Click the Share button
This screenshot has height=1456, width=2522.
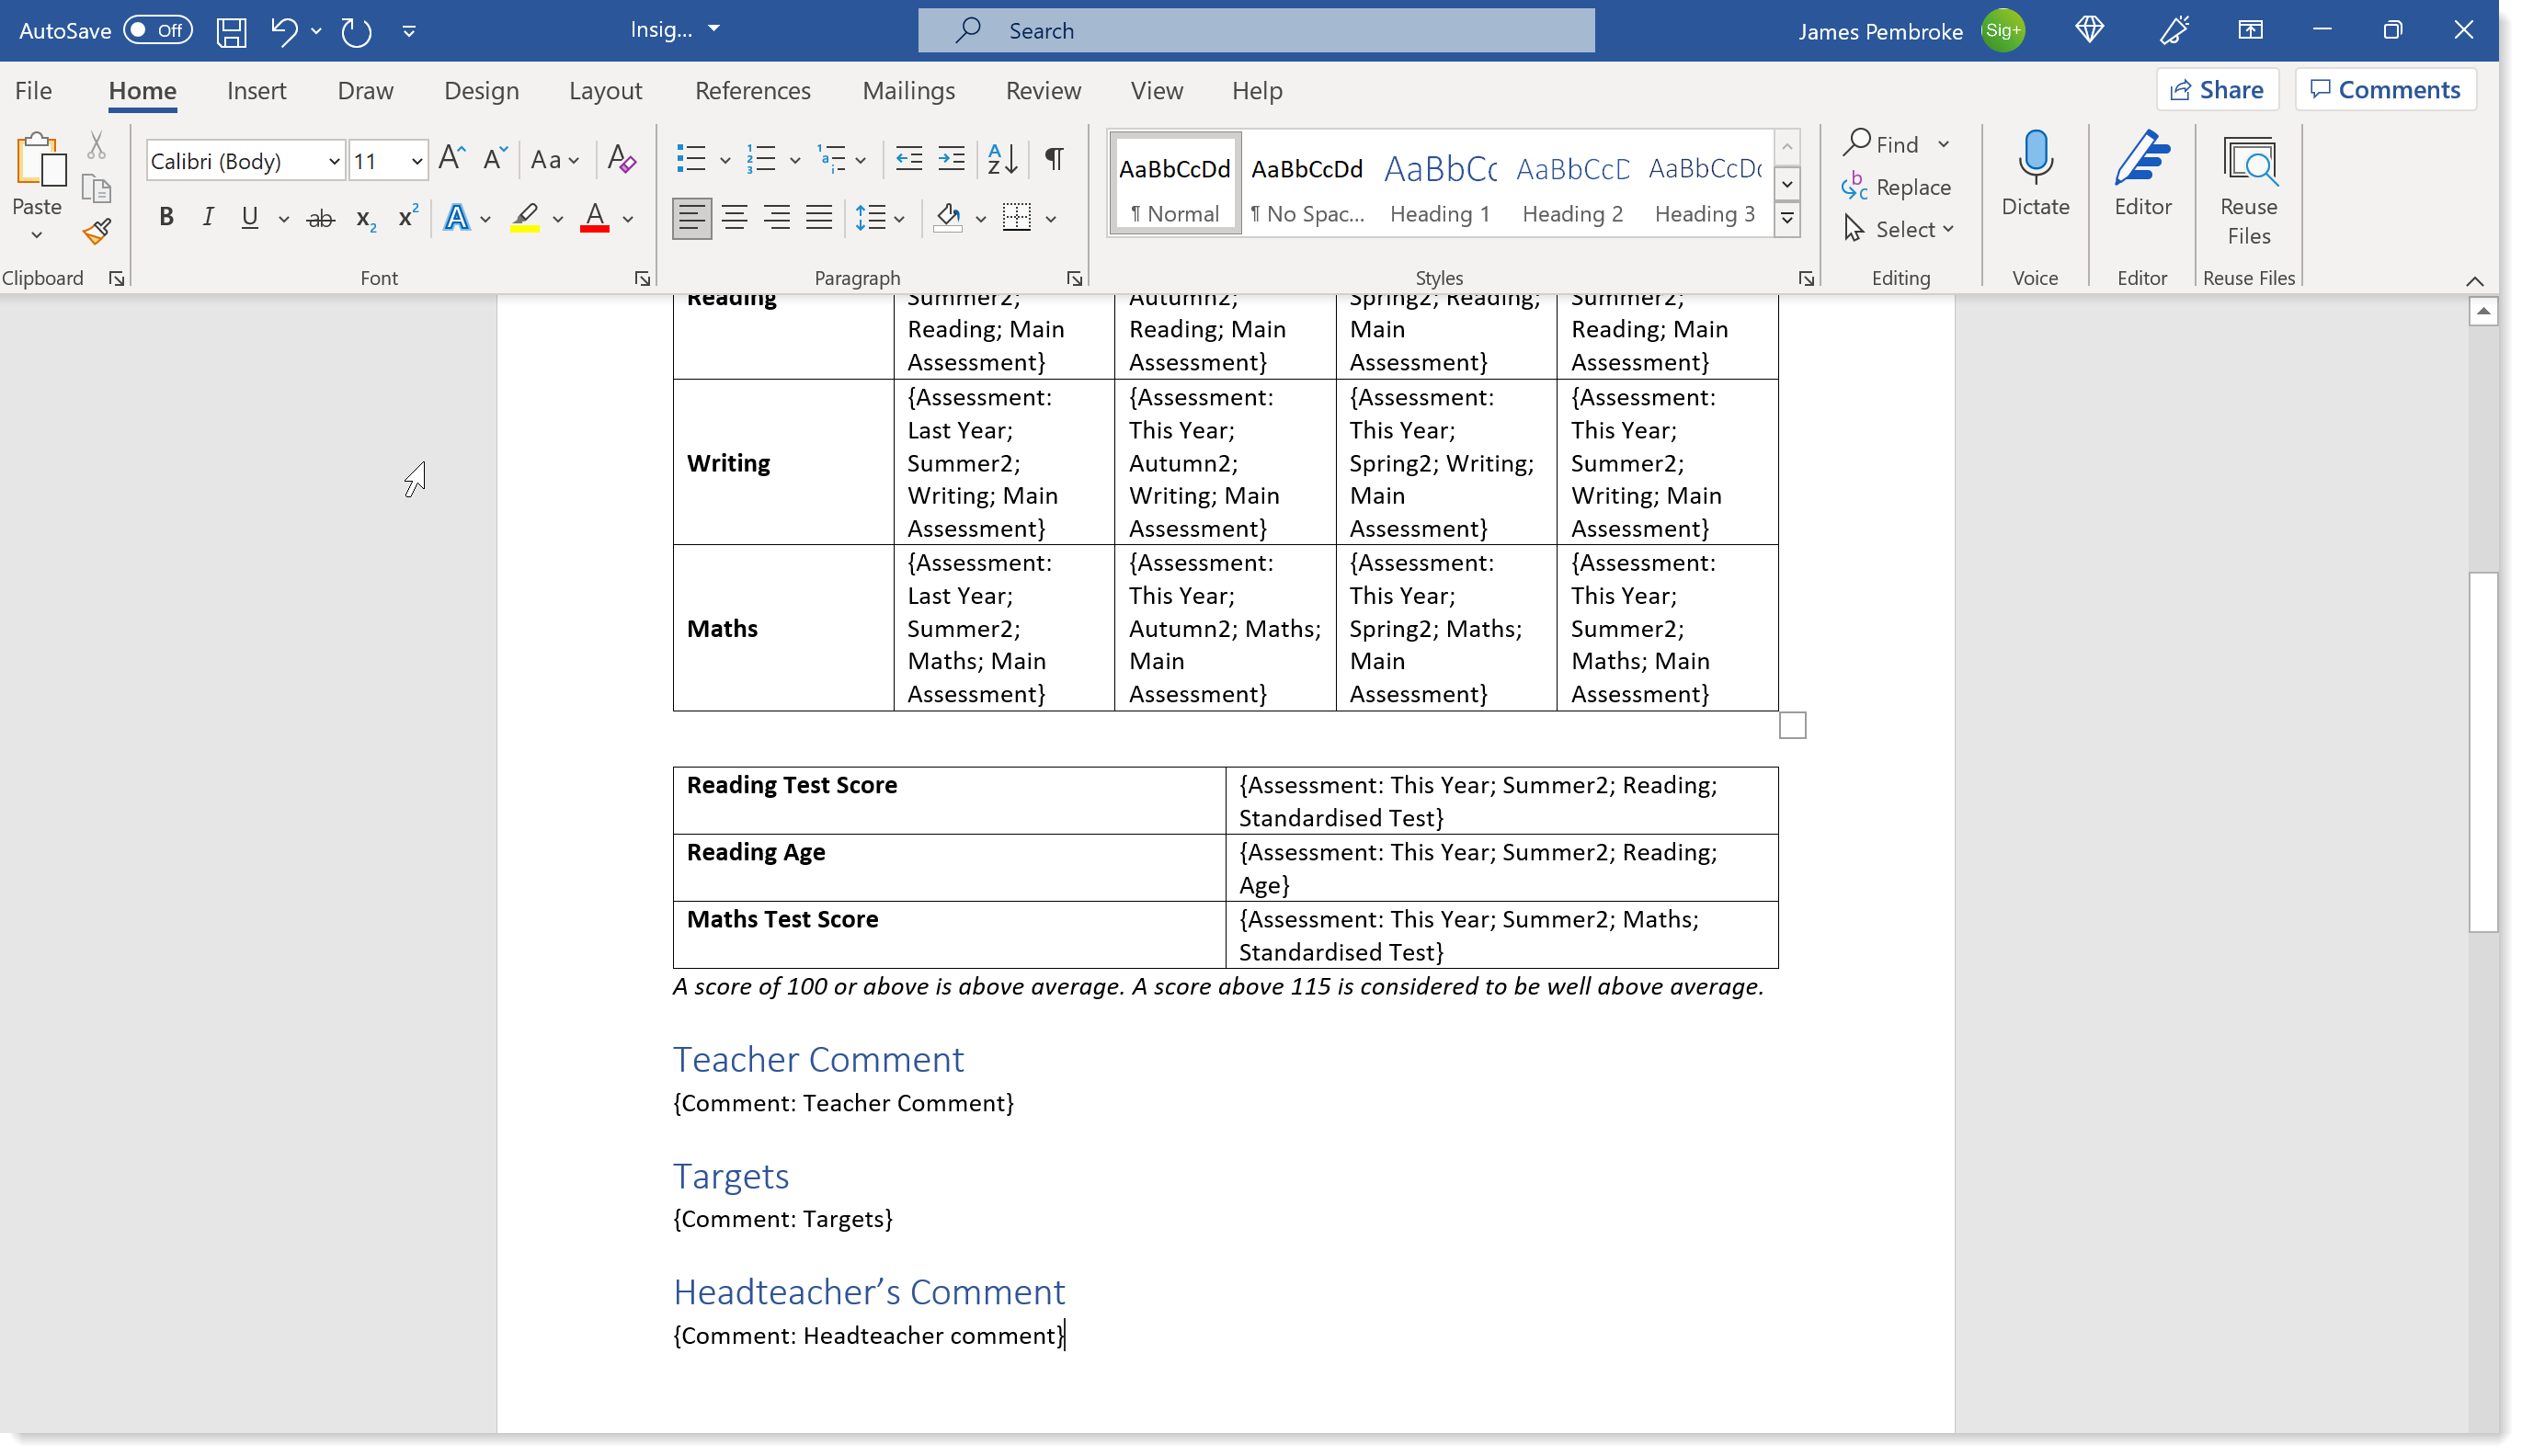[x=2216, y=90]
